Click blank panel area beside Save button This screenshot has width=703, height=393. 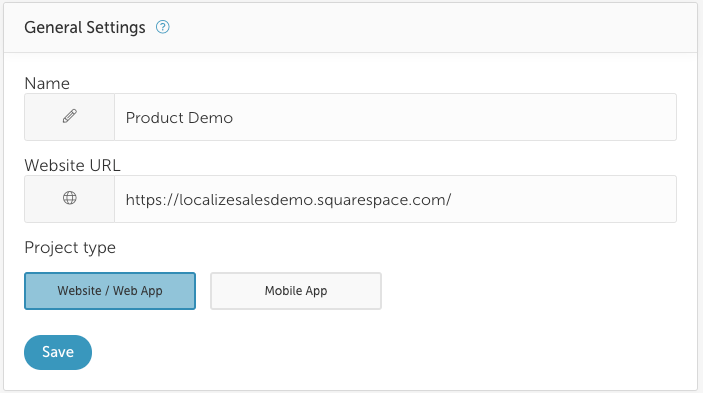pyautogui.click(x=381, y=352)
